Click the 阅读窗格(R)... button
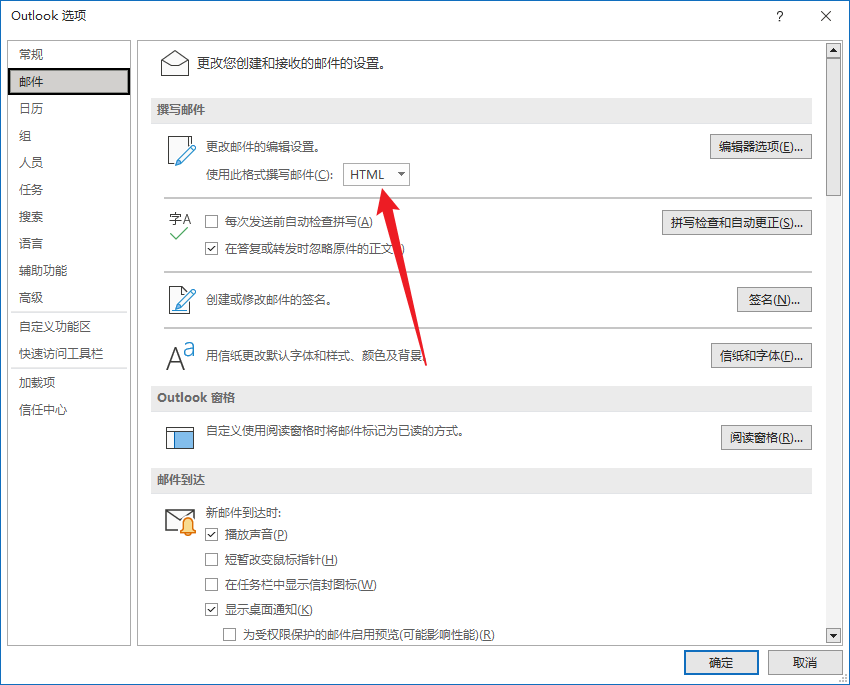The height and width of the screenshot is (685, 850). click(766, 437)
